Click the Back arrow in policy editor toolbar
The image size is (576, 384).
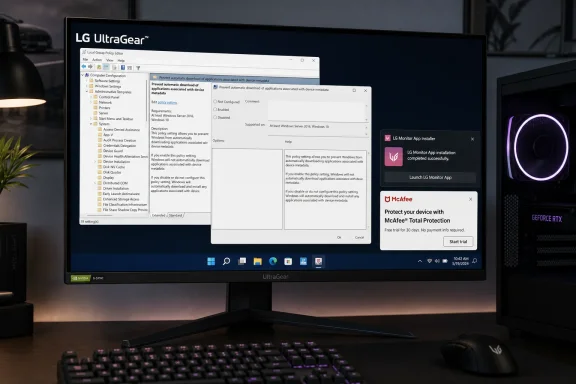pos(84,67)
